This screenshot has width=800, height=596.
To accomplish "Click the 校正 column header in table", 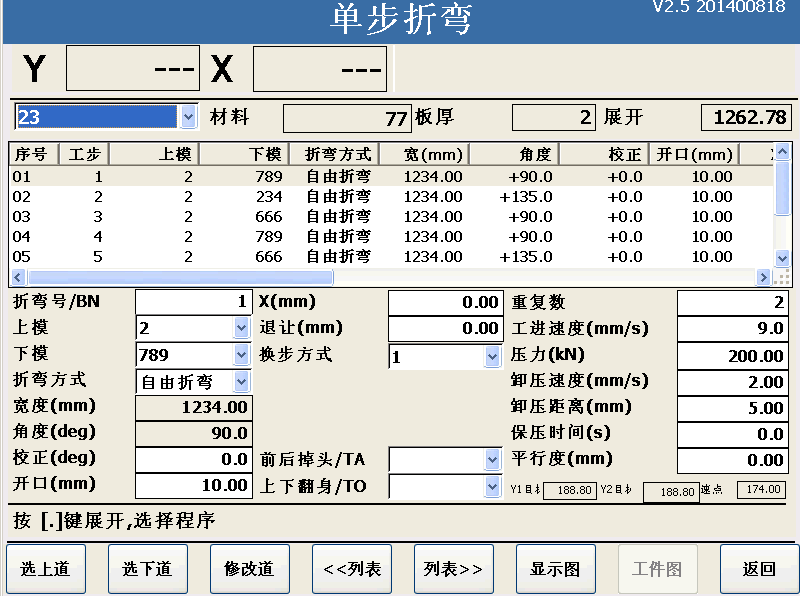I will pyautogui.click(x=604, y=154).
